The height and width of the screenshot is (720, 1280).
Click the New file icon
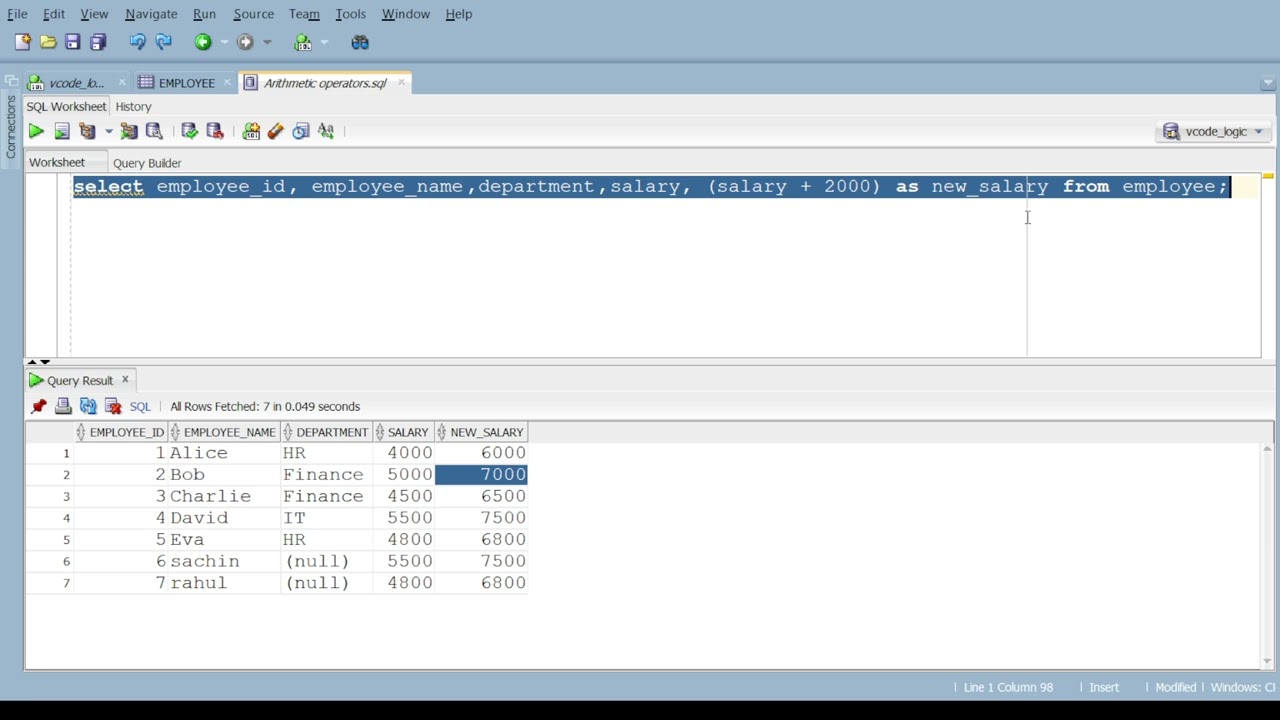pos(22,42)
